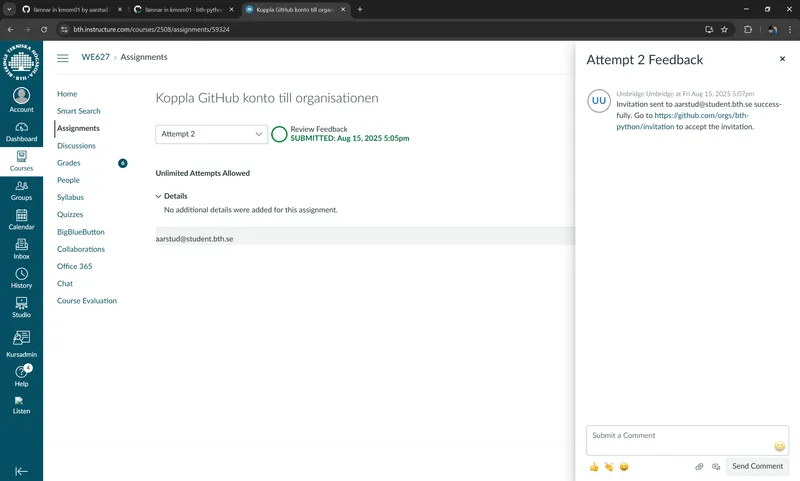Collapse the global navigation sidebar arrow

coord(21,471)
